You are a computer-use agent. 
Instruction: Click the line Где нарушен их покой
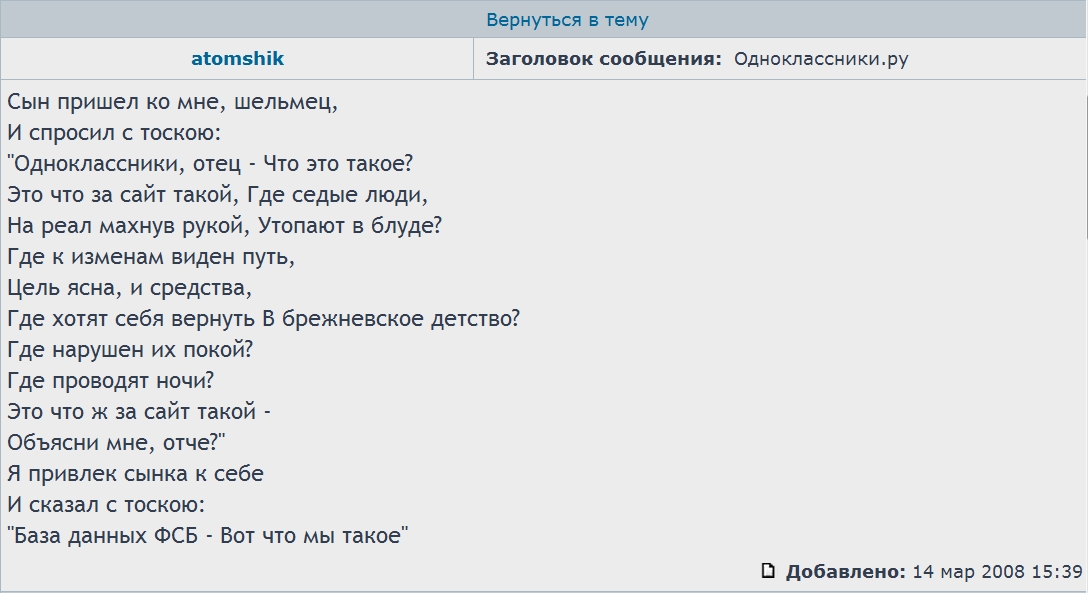[130, 350]
